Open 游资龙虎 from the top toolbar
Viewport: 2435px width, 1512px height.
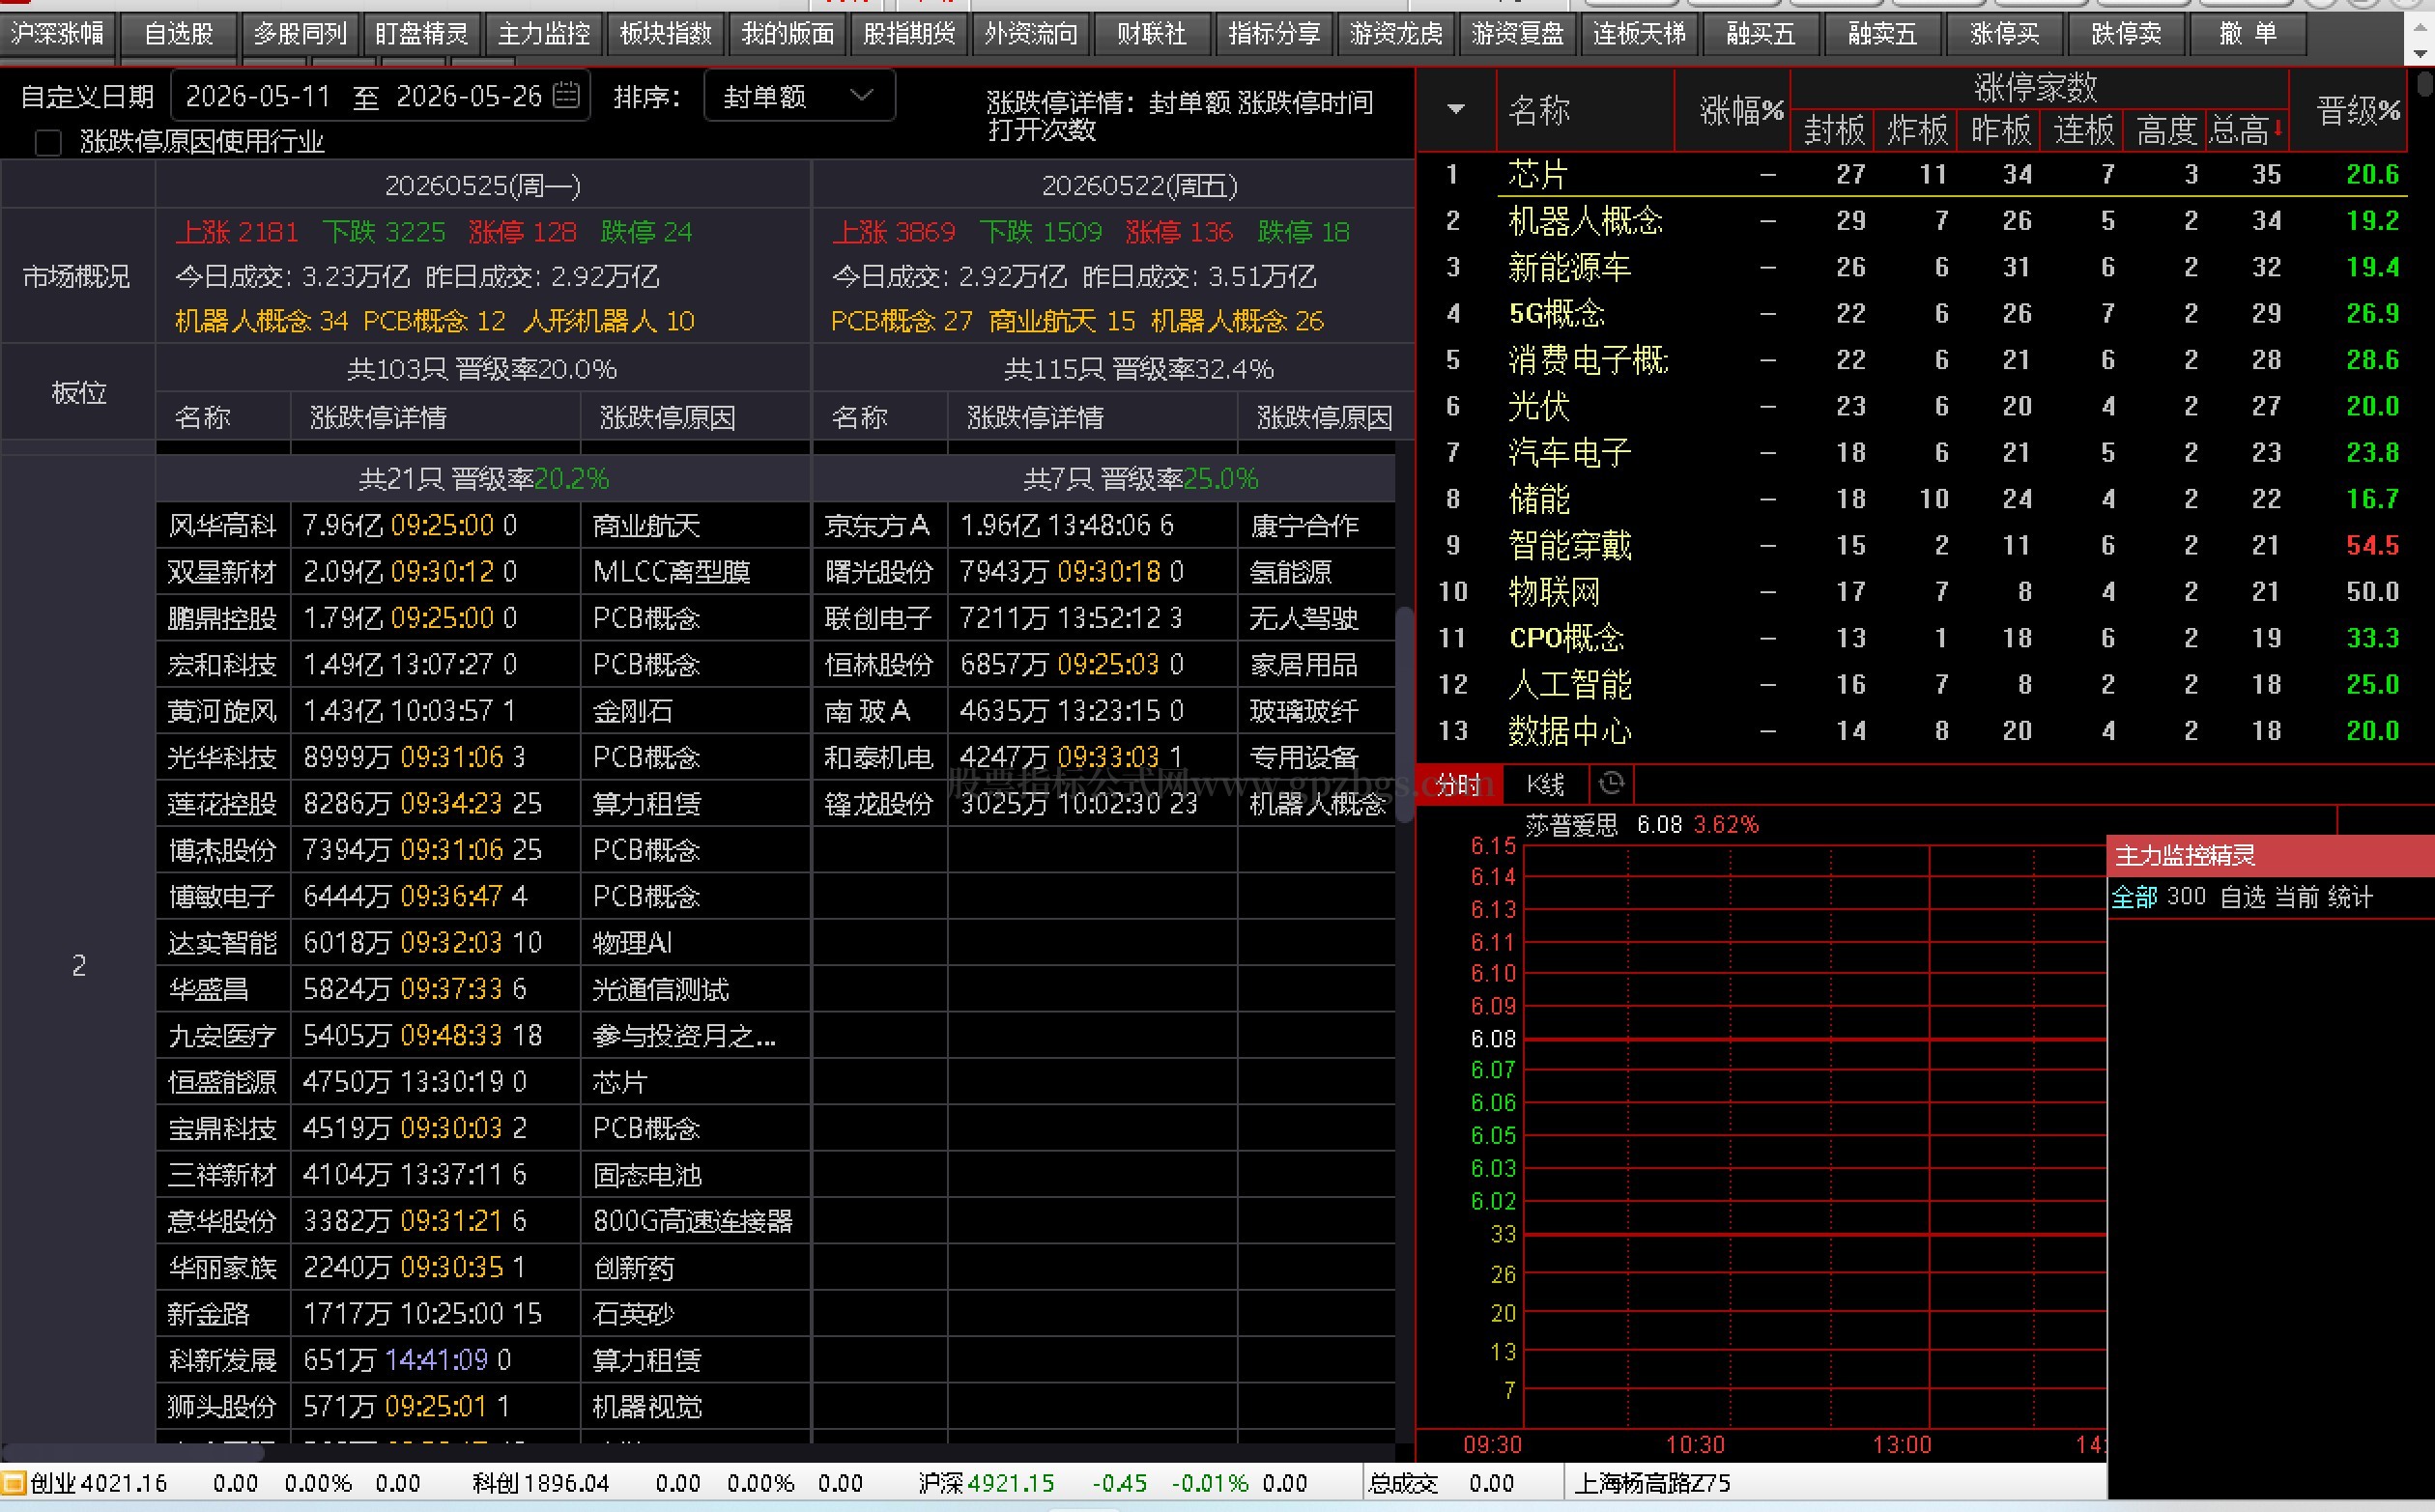pyautogui.click(x=1396, y=35)
